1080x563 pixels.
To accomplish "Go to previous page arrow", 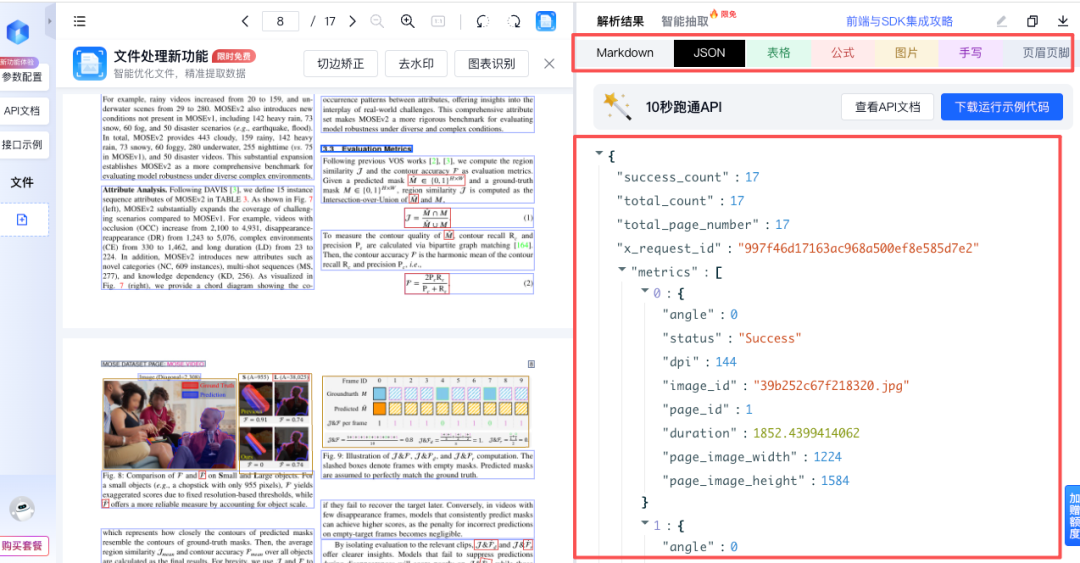I will click(x=245, y=21).
